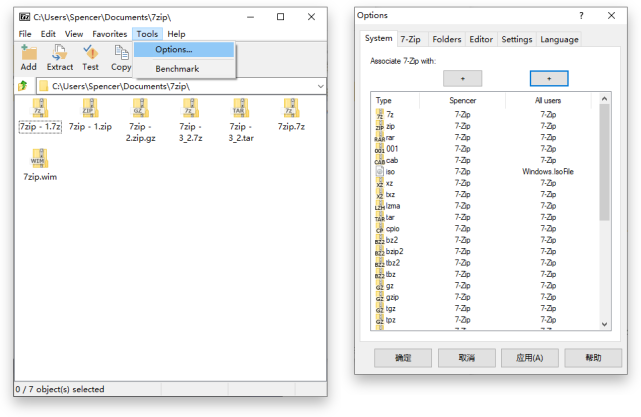Open the Help menu

point(176,34)
